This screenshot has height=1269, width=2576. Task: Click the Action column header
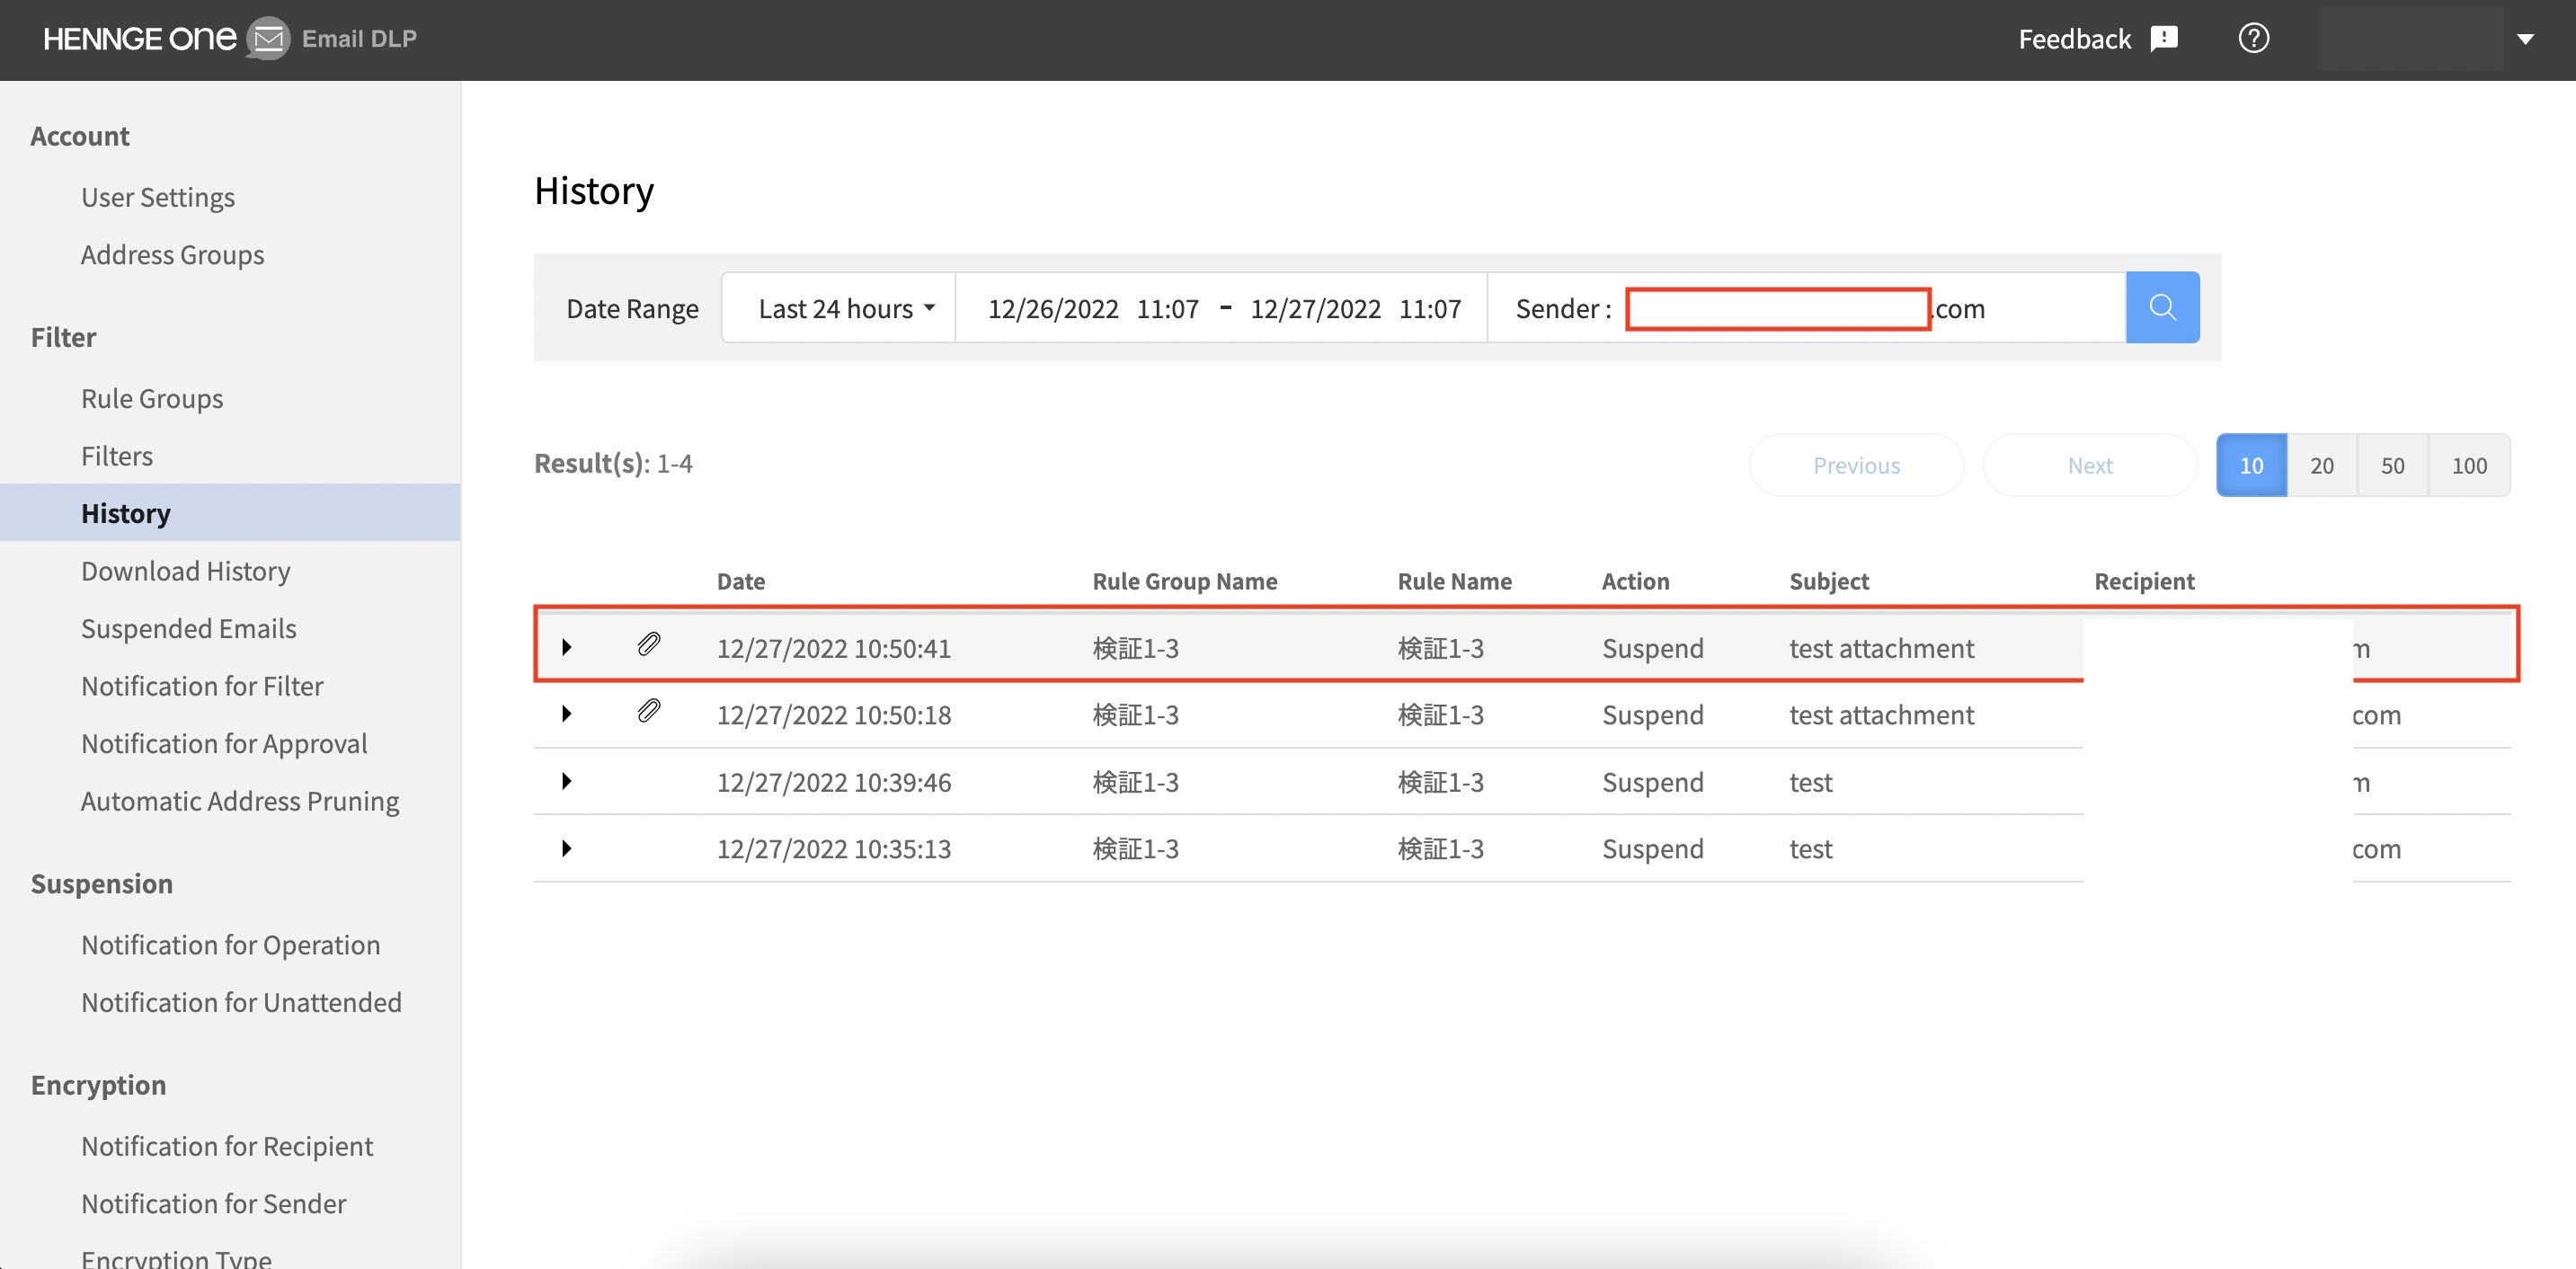click(x=1635, y=581)
